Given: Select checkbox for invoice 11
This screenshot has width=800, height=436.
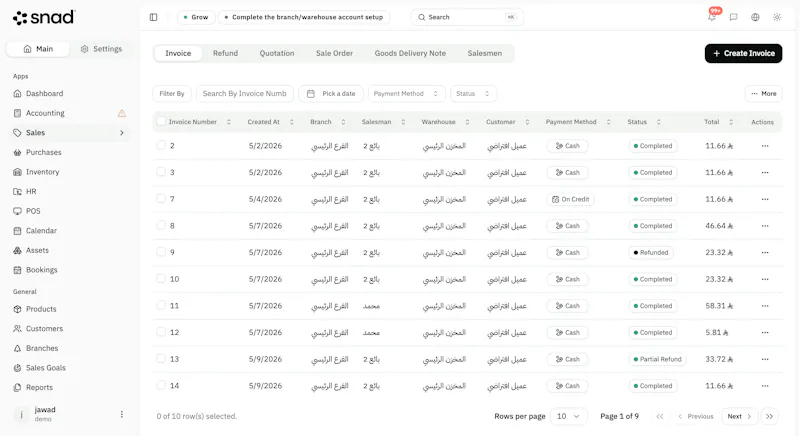Looking at the screenshot, I should coord(161,305).
